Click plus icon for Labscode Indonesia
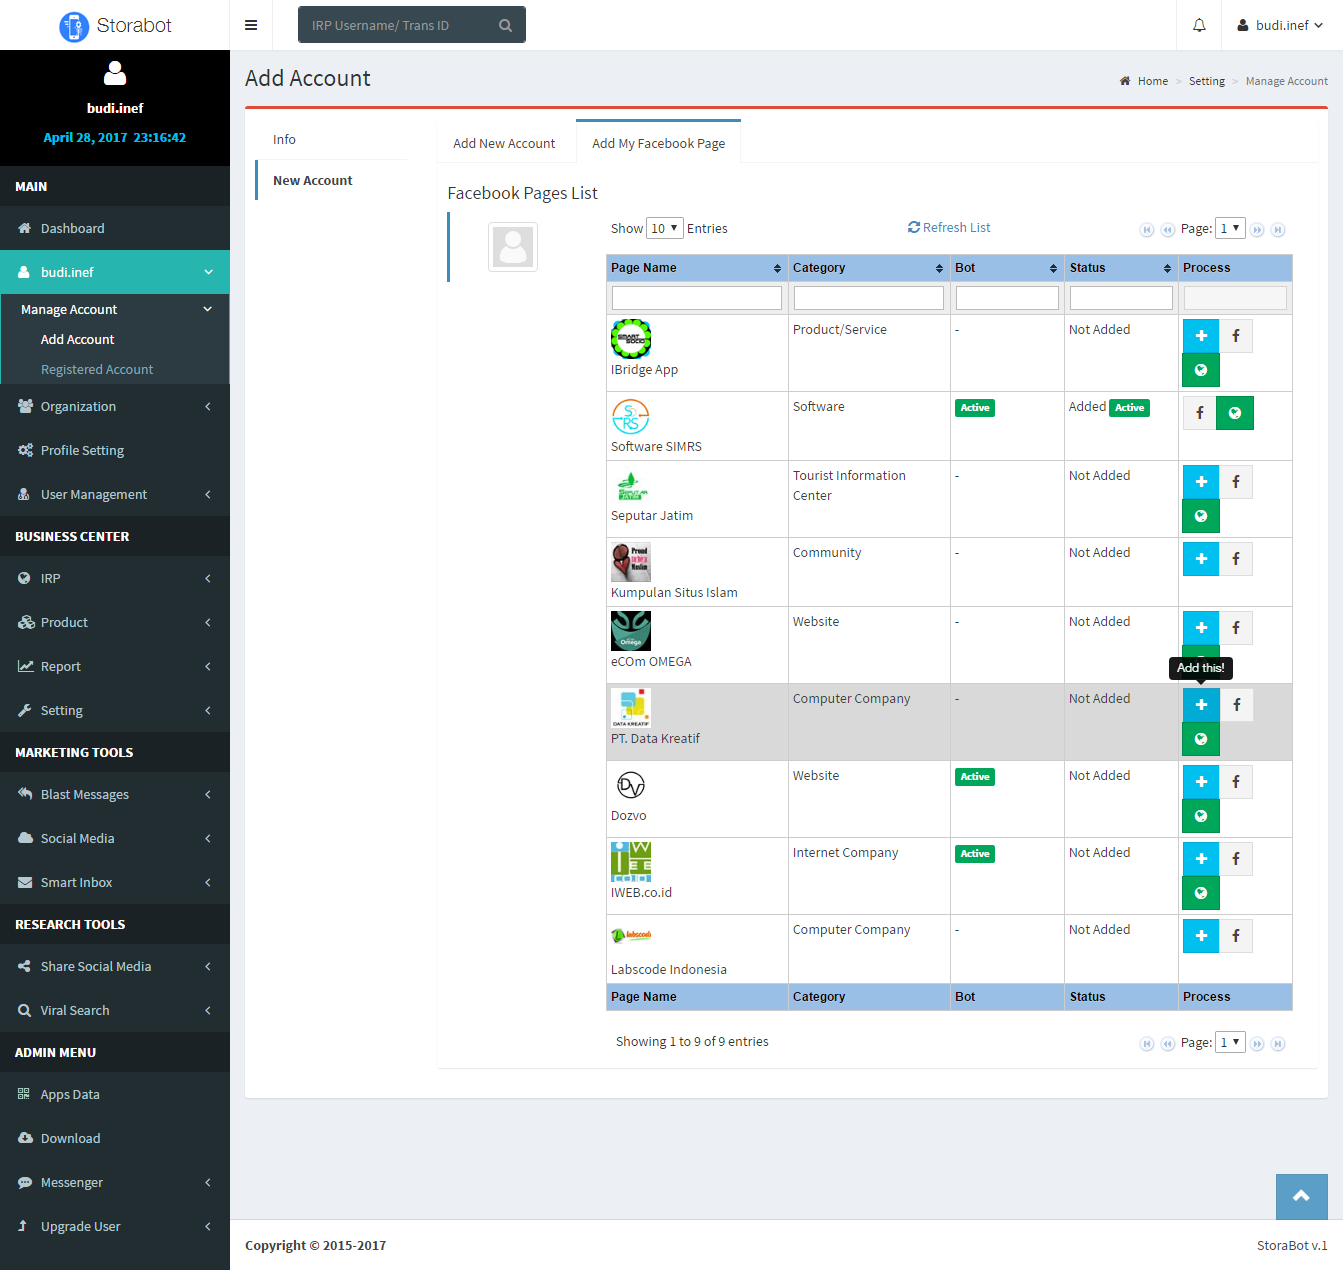 (1200, 936)
